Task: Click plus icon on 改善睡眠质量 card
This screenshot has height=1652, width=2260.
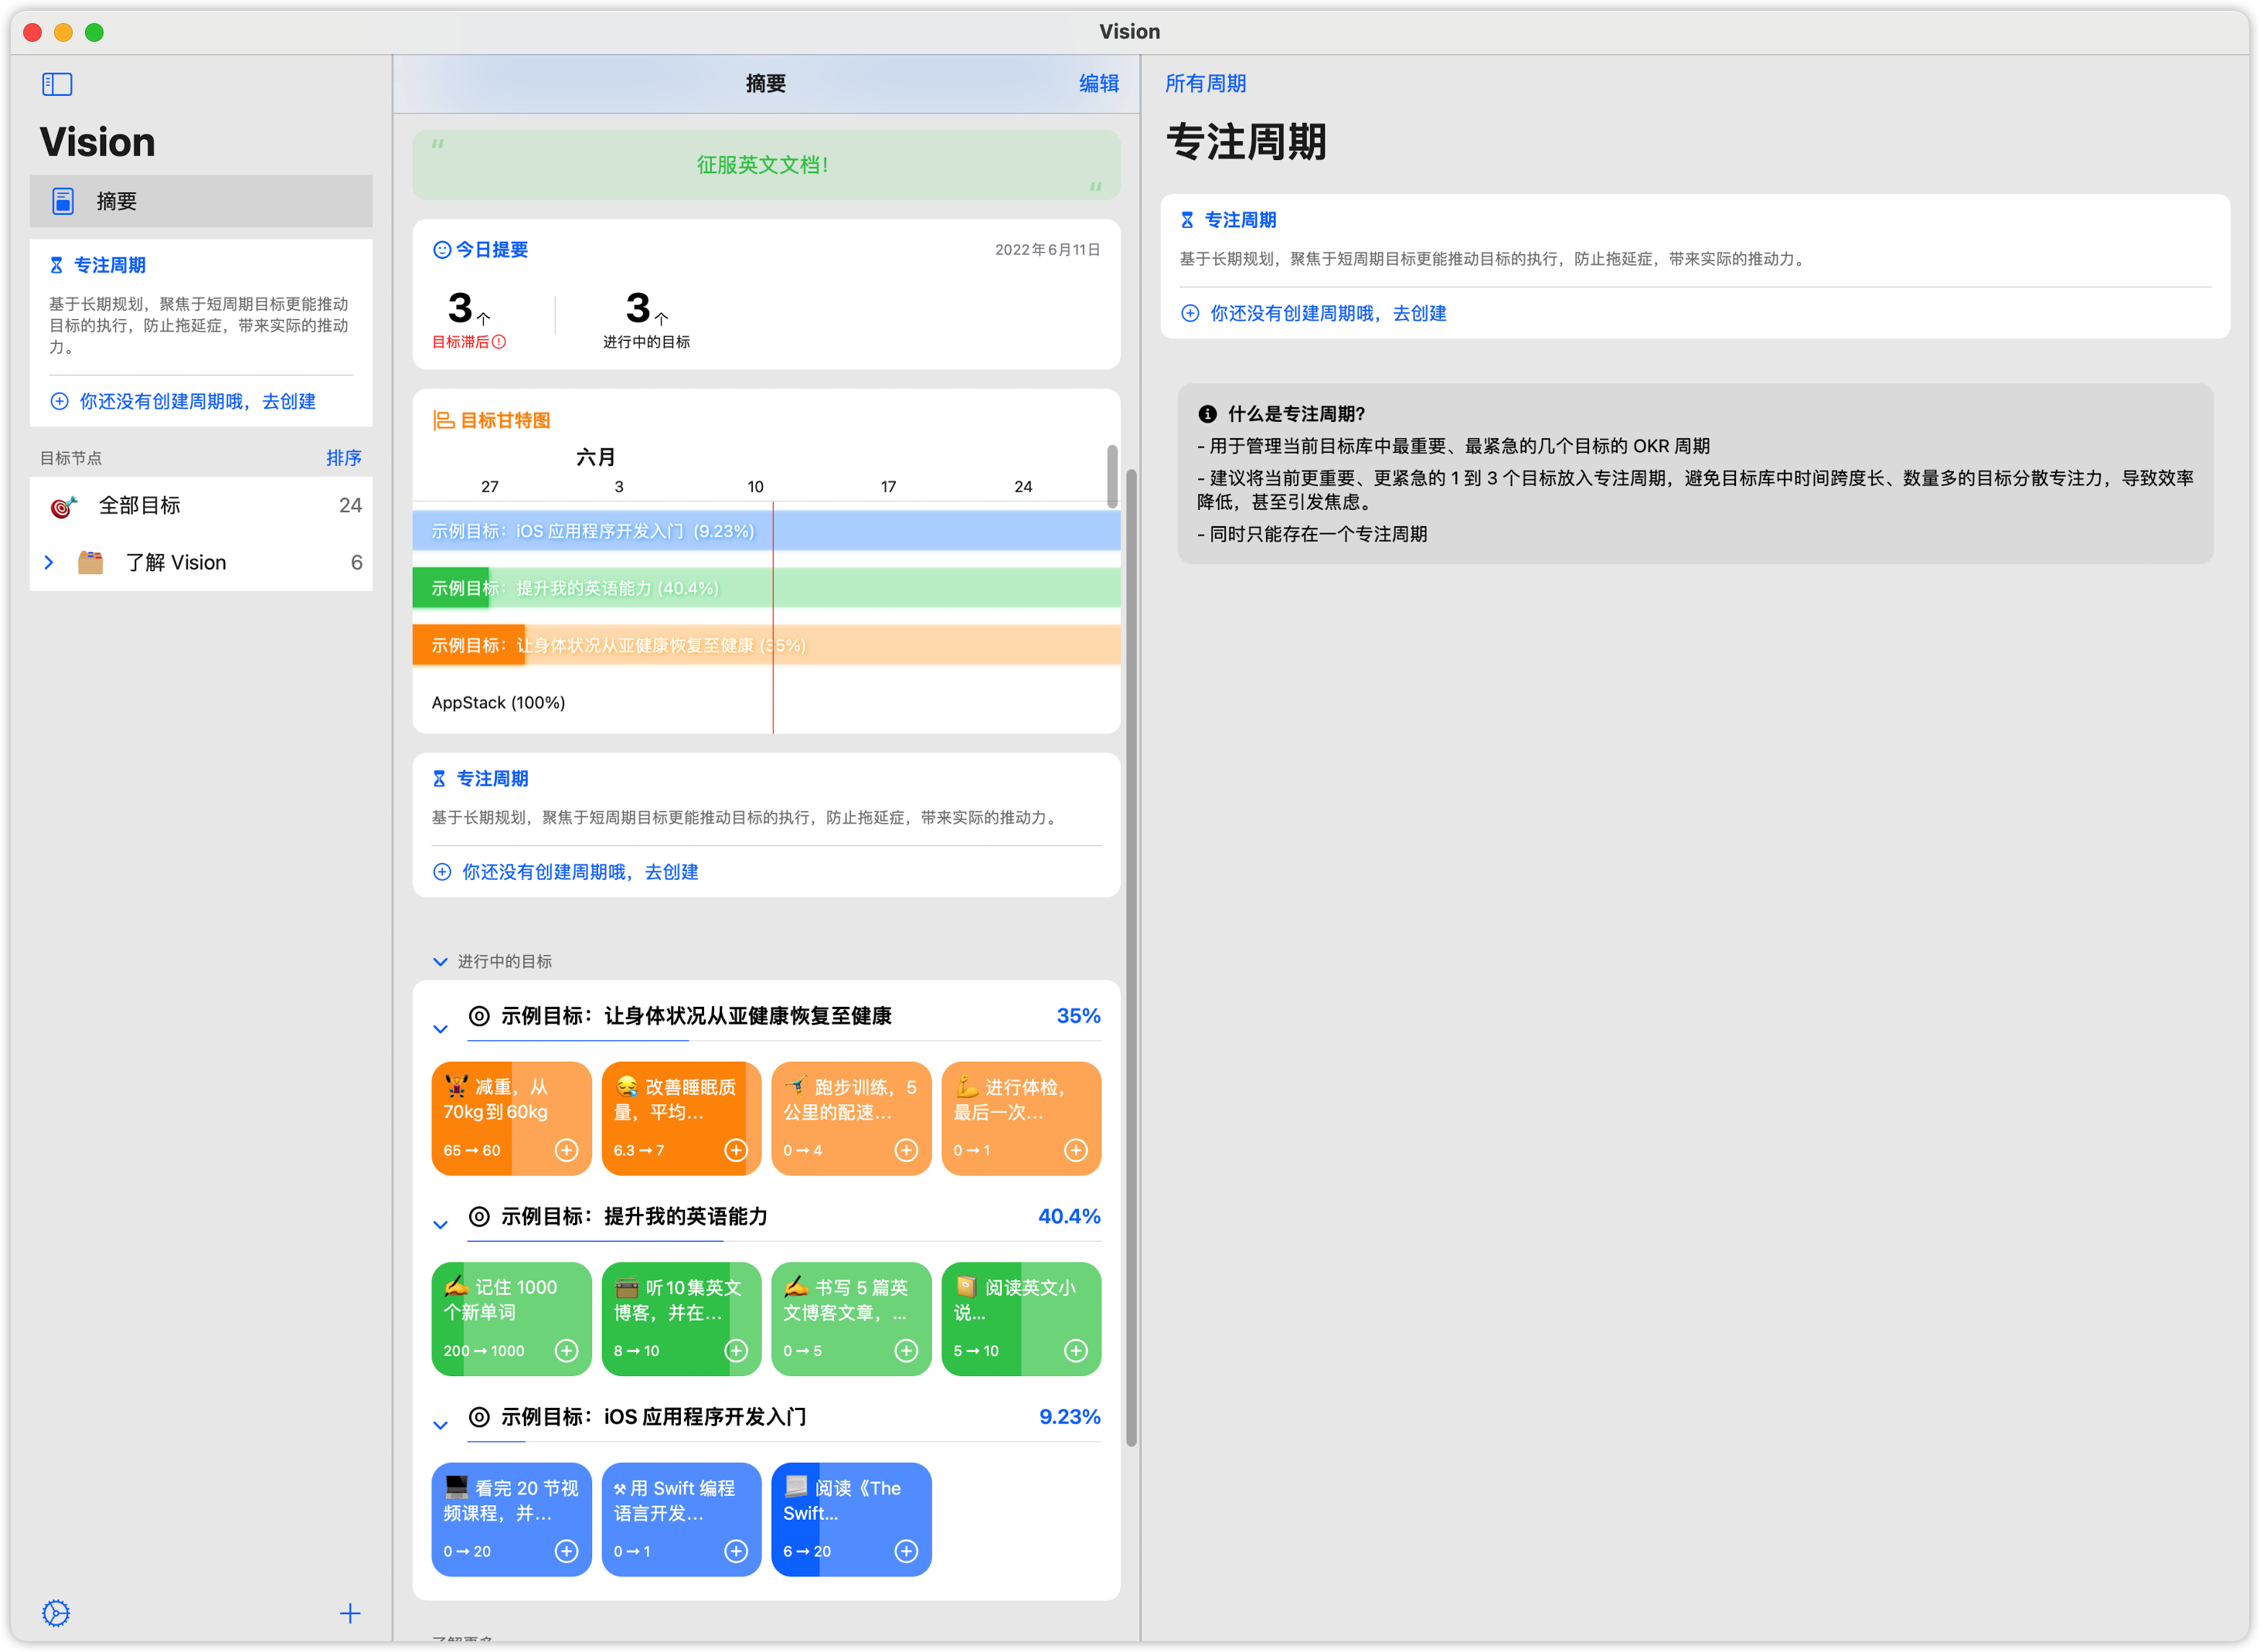Action: coord(736,1150)
